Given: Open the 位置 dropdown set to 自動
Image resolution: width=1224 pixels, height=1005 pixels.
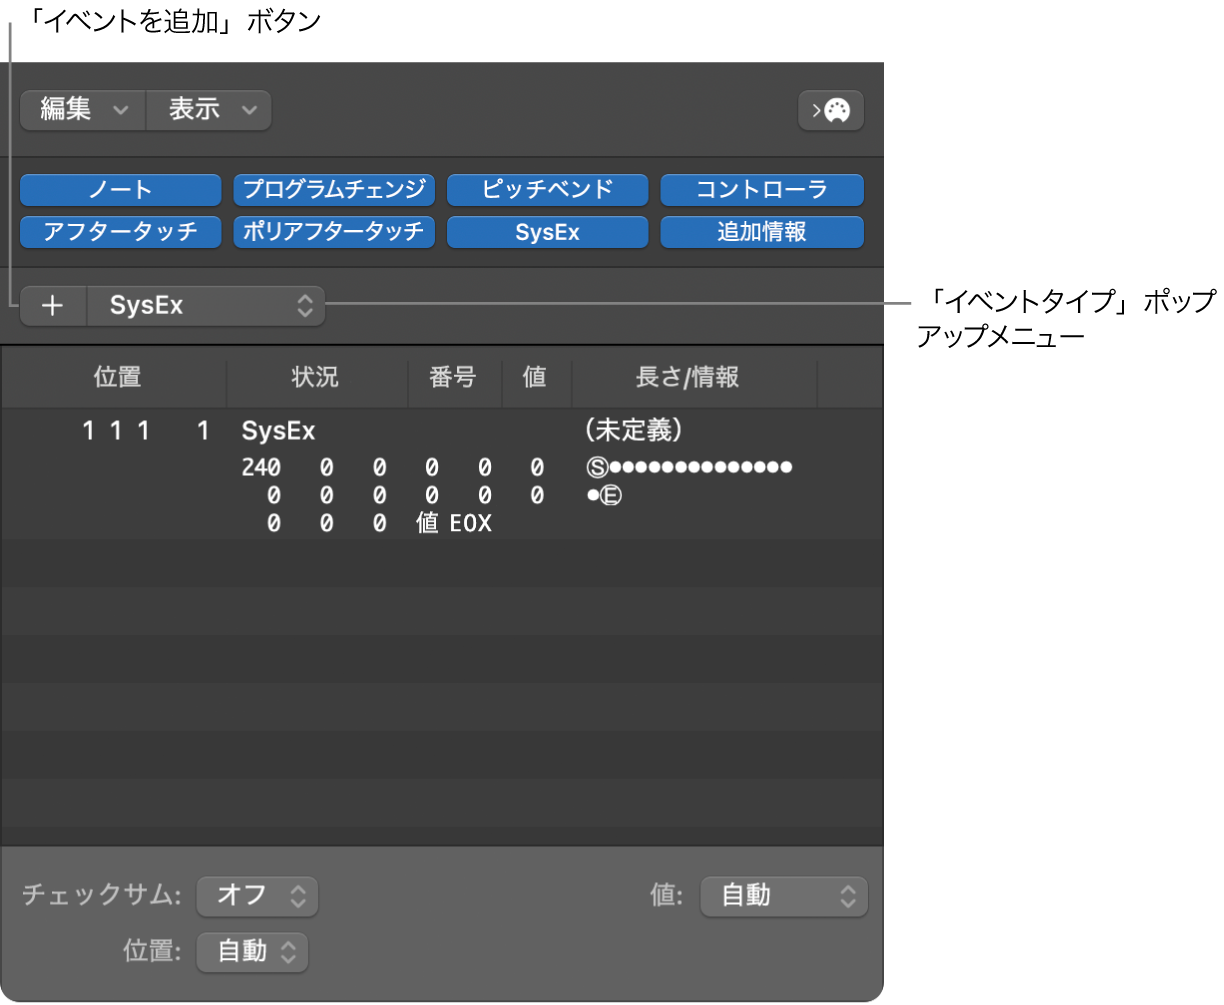Looking at the screenshot, I should 252,952.
